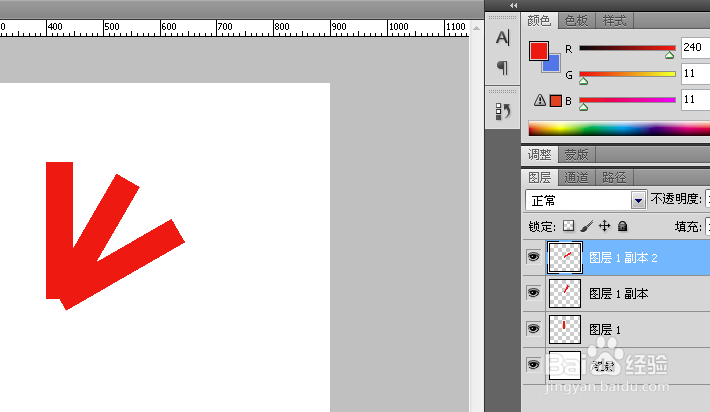This screenshot has width=710, height=412.
Task: Switch to the 图层 tab
Action: pyautogui.click(x=539, y=177)
